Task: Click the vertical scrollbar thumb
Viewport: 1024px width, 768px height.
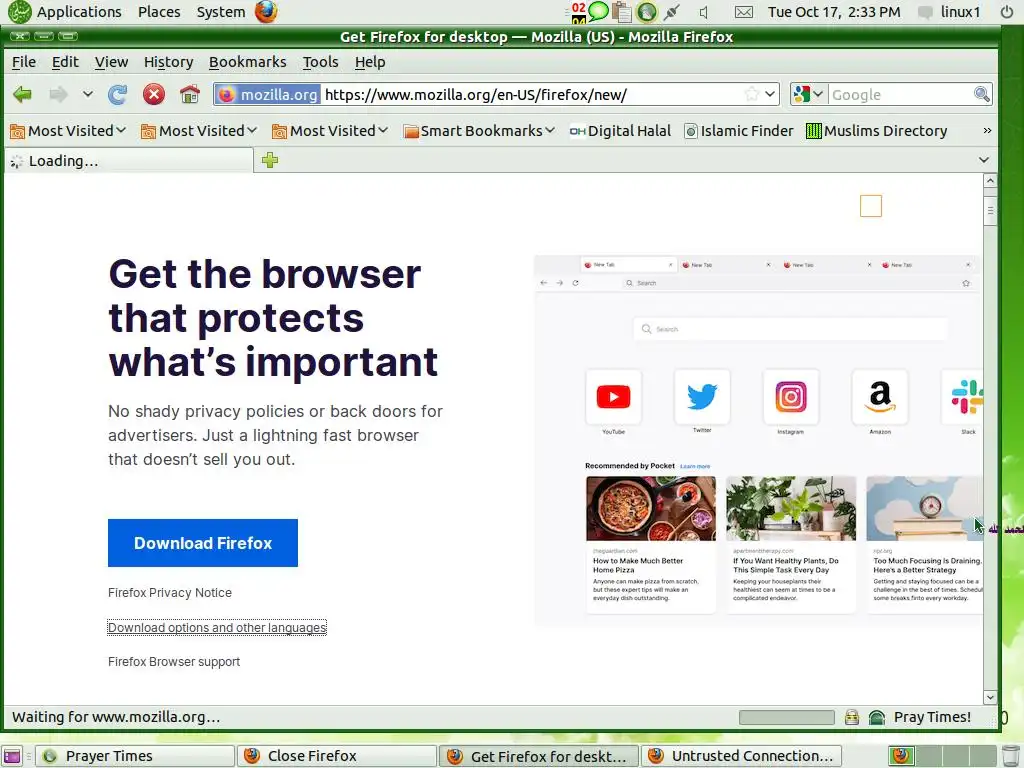Action: [x=990, y=211]
